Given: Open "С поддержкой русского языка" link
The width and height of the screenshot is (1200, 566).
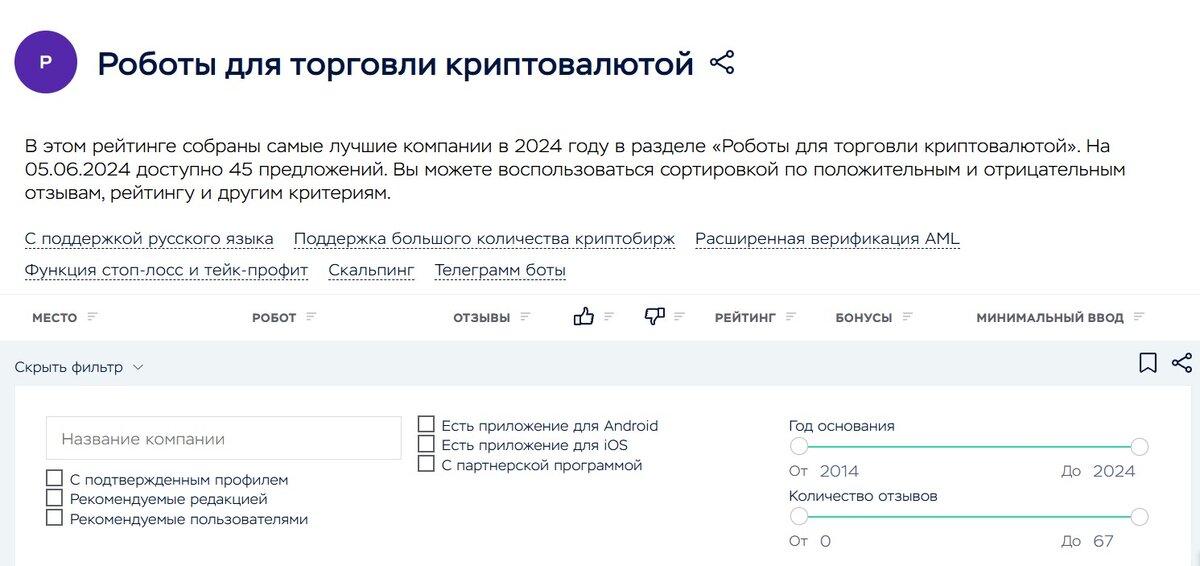Looking at the screenshot, I should pos(149,239).
